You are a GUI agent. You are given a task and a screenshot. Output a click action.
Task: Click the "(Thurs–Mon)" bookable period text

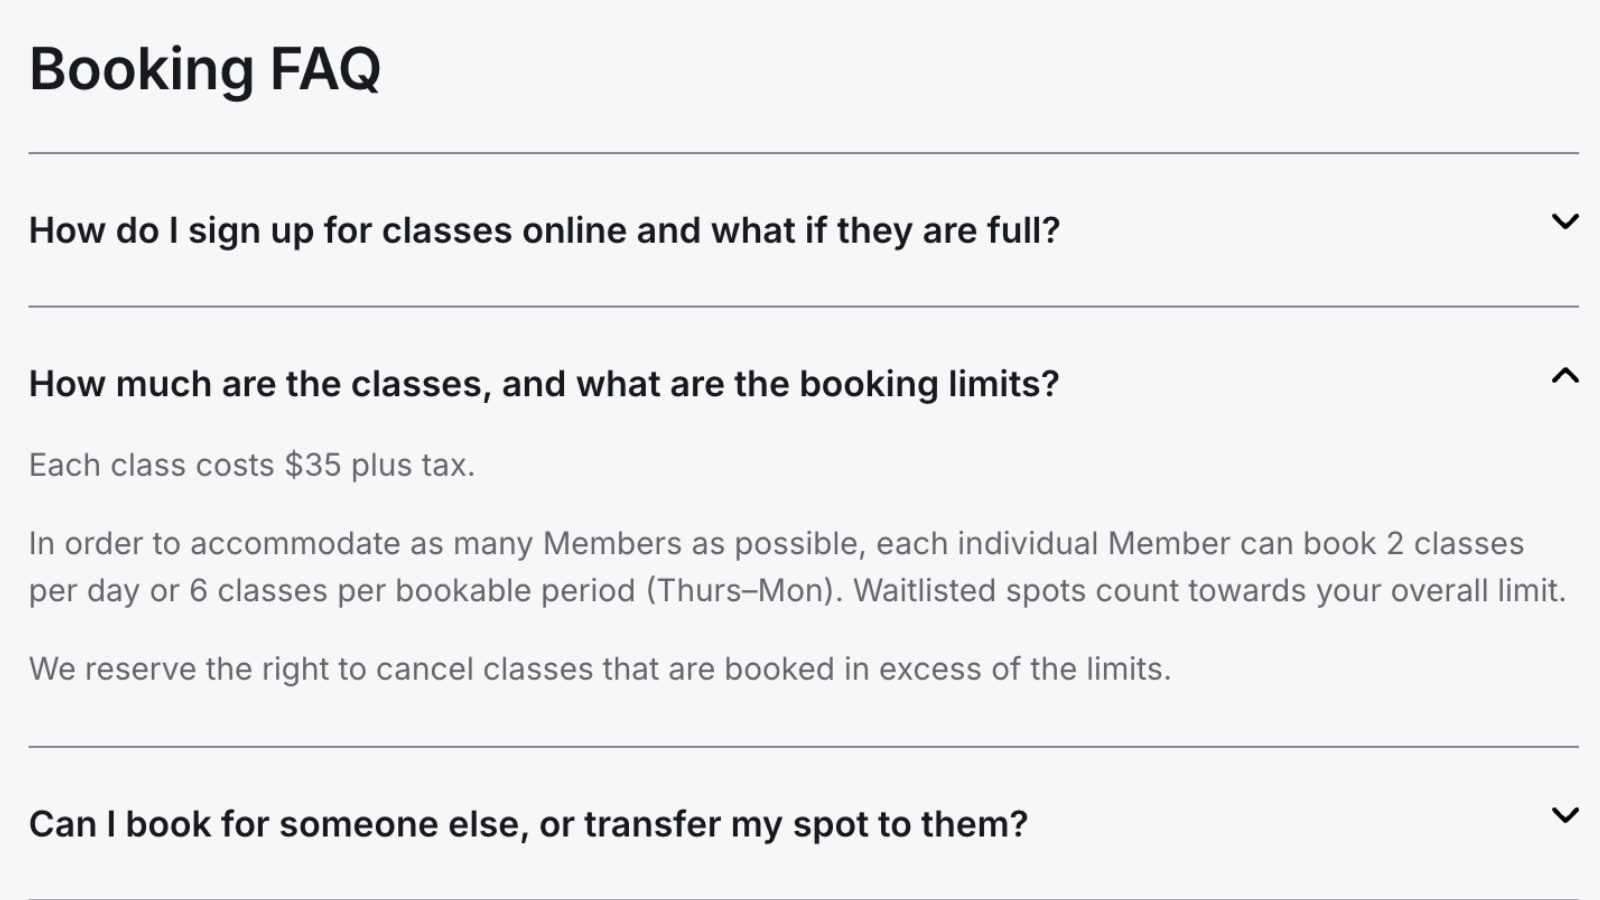coord(739,591)
